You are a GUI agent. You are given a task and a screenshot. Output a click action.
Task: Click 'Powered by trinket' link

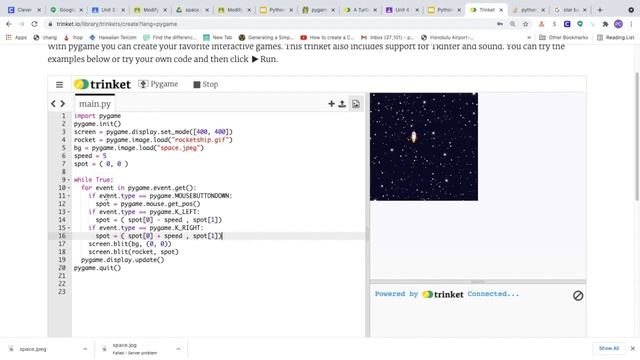coord(419,294)
